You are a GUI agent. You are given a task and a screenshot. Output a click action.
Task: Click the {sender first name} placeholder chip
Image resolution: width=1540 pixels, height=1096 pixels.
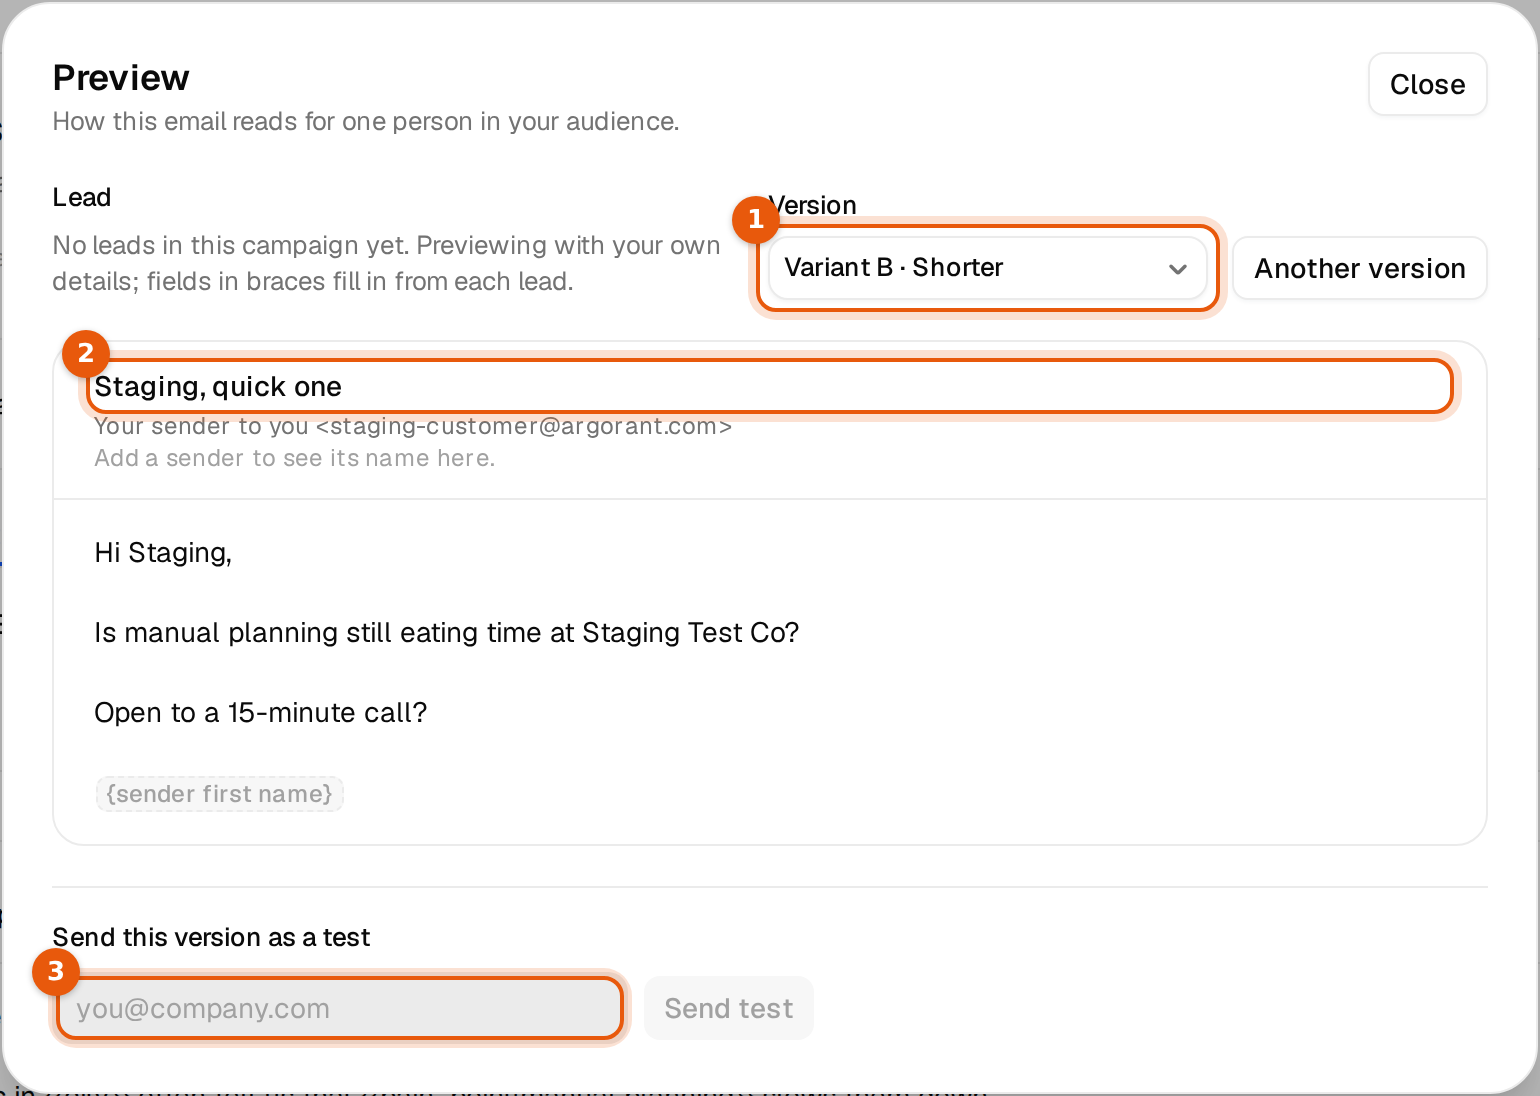click(220, 794)
